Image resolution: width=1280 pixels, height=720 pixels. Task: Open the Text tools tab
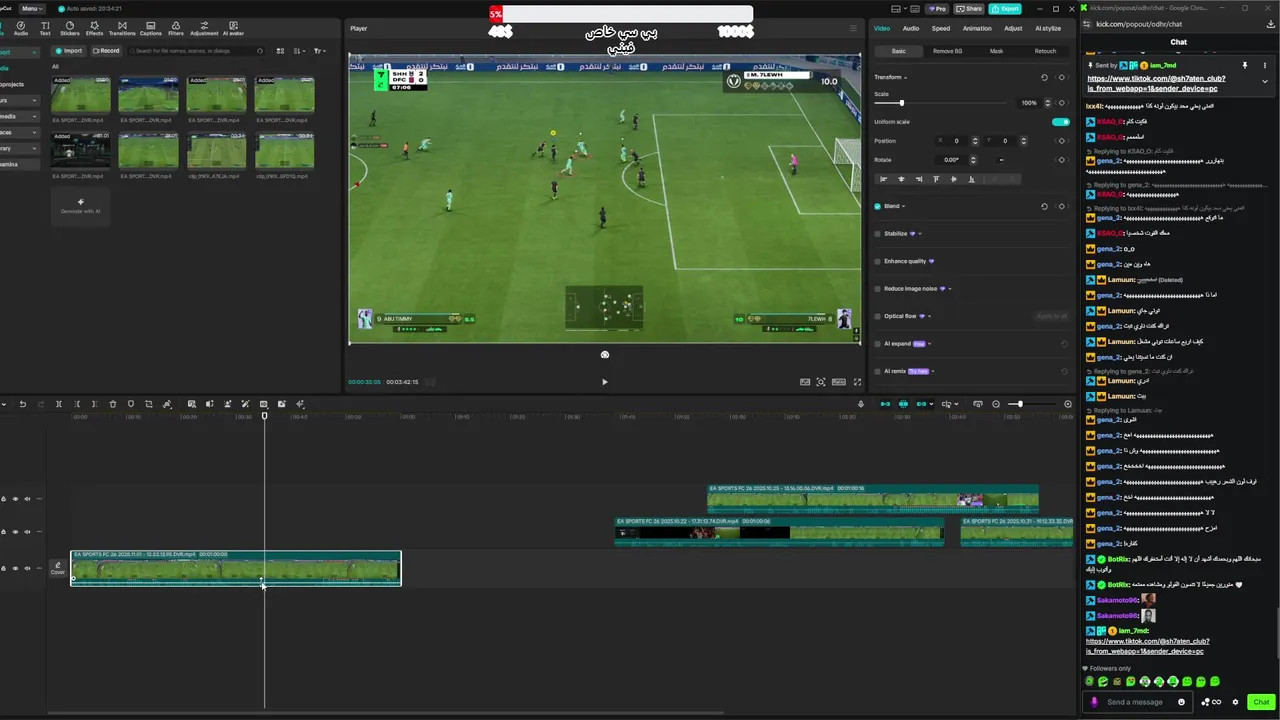coord(45,28)
